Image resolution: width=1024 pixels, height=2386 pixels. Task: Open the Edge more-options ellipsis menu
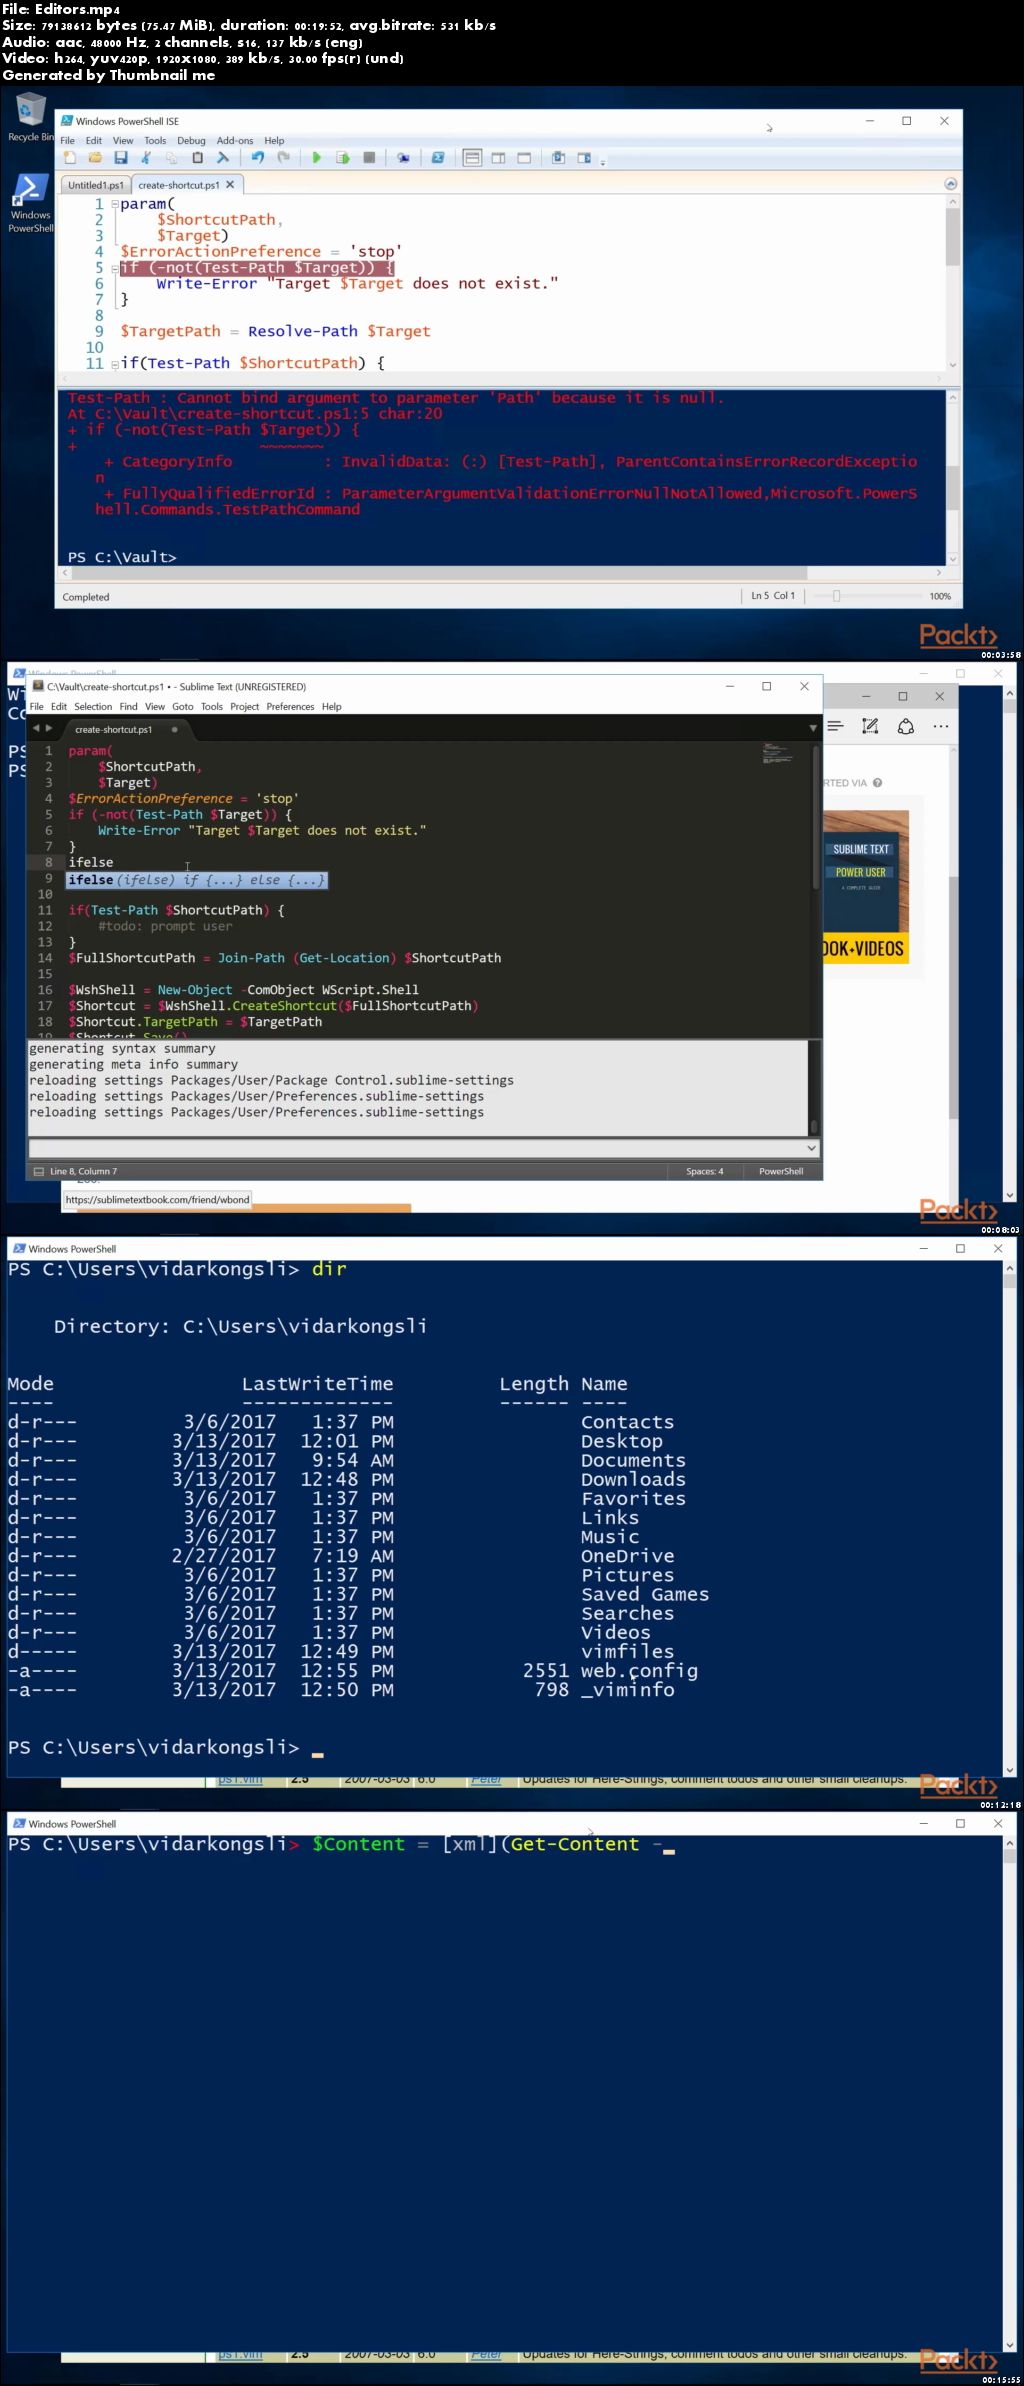click(x=941, y=727)
